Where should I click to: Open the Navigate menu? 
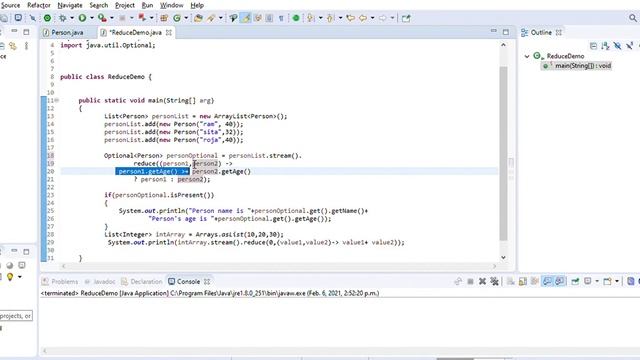[x=70, y=5]
